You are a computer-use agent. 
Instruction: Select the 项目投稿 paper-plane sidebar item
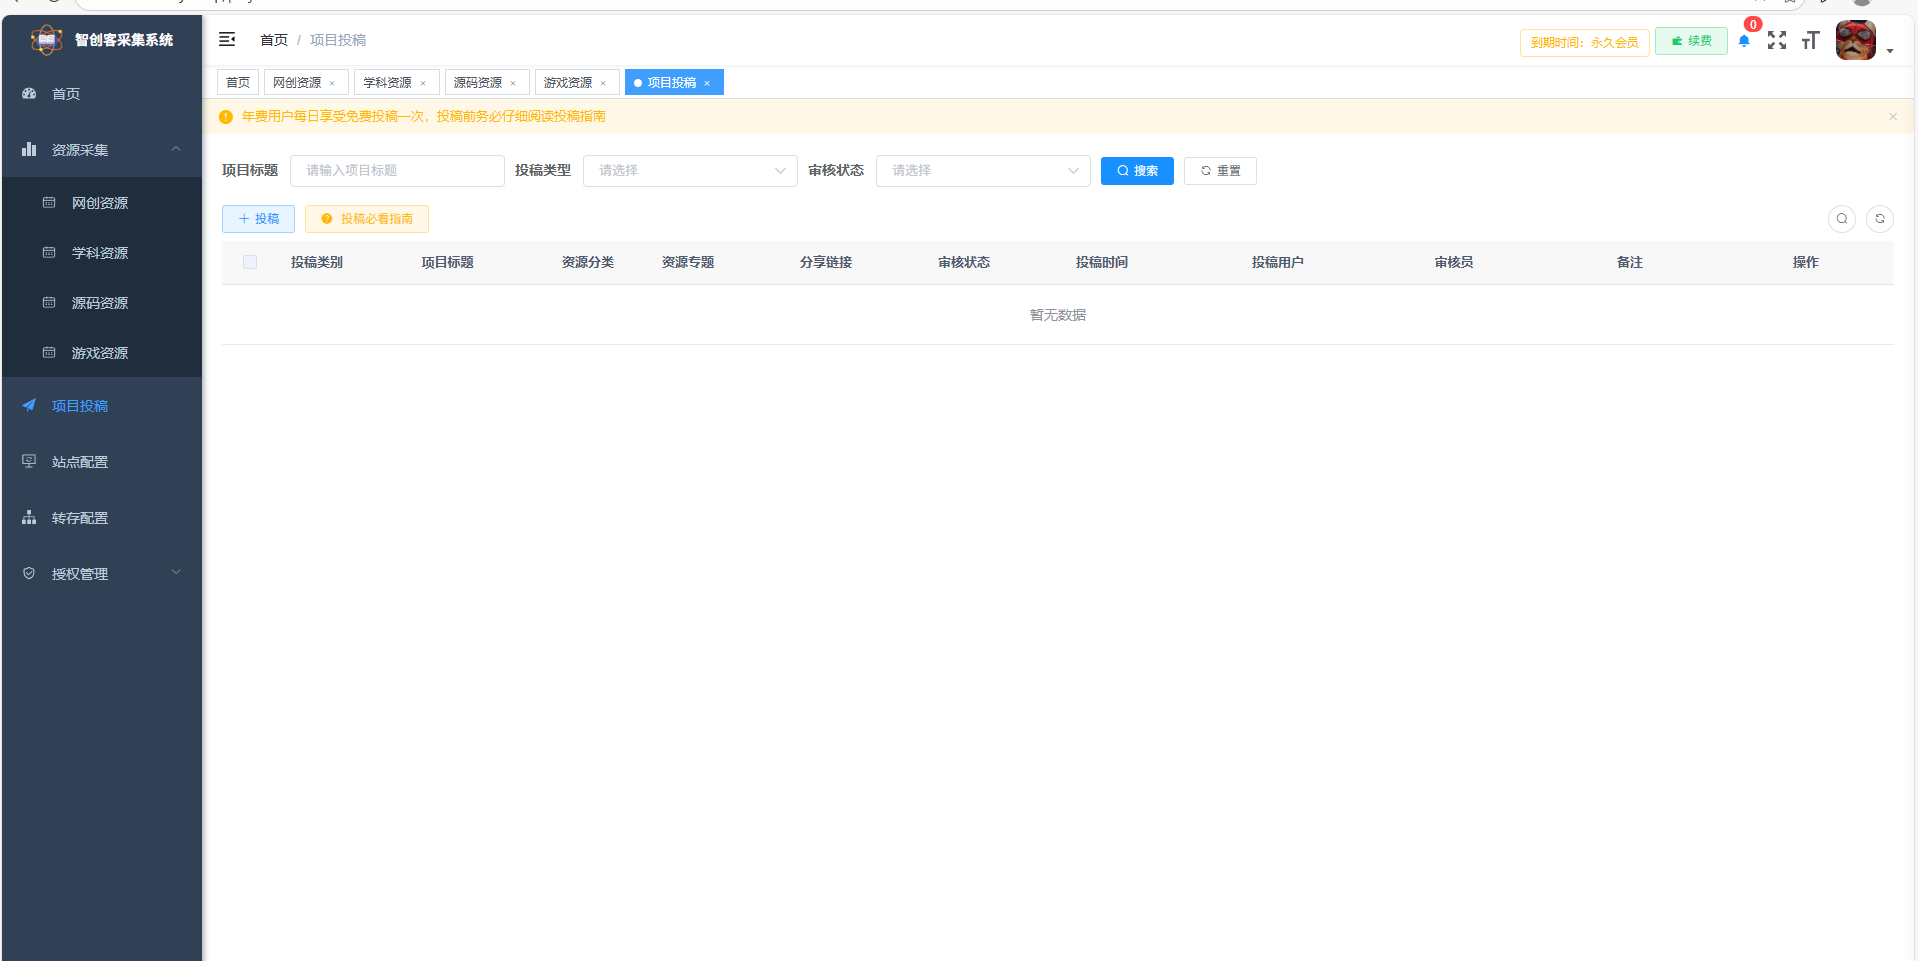tap(81, 405)
